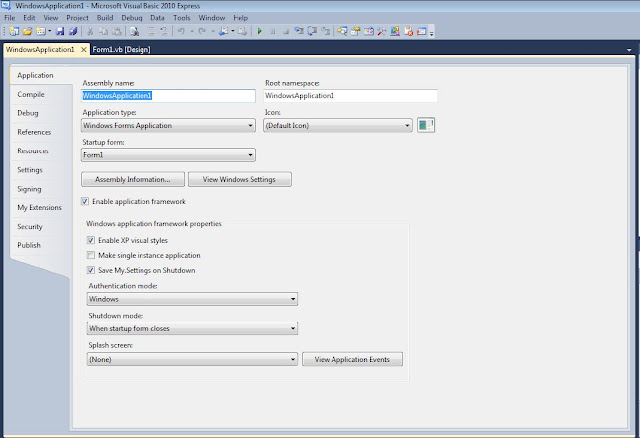Click the Break All pause icon
The image size is (640, 438).
pyautogui.click(x=273, y=31)
